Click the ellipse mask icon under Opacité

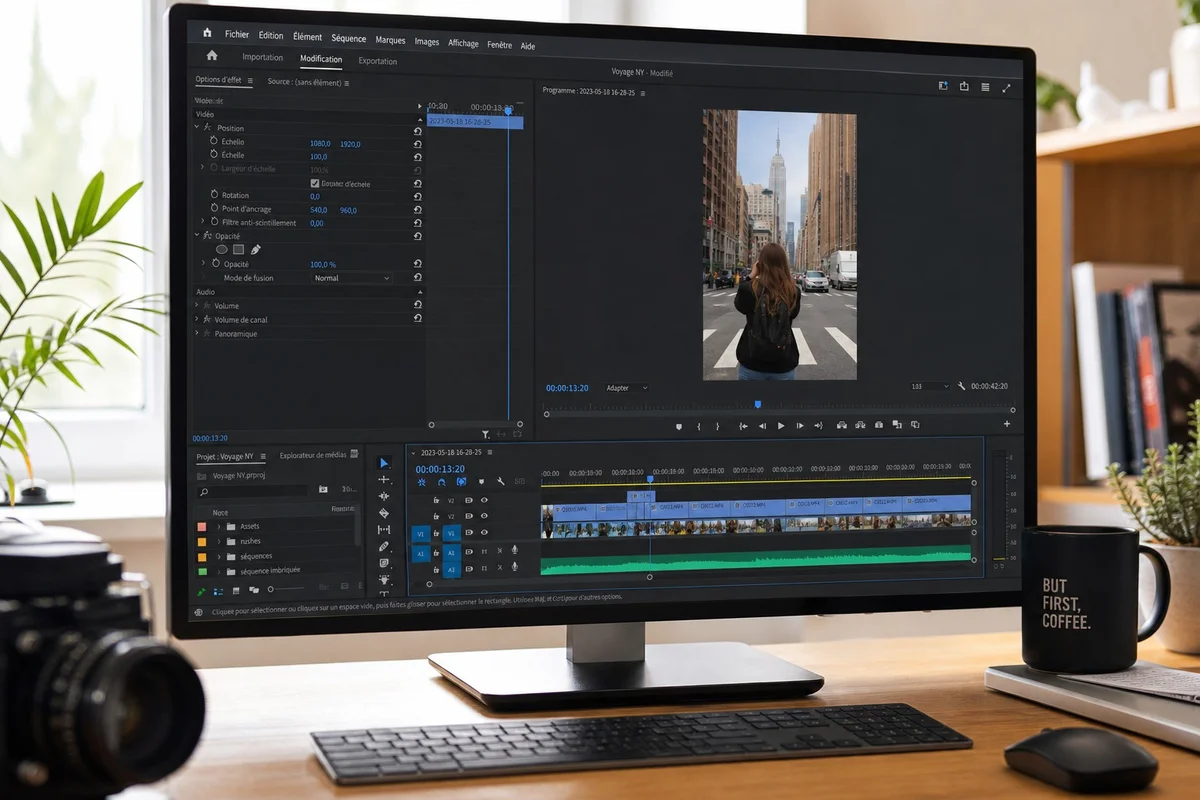coord(222,249)
